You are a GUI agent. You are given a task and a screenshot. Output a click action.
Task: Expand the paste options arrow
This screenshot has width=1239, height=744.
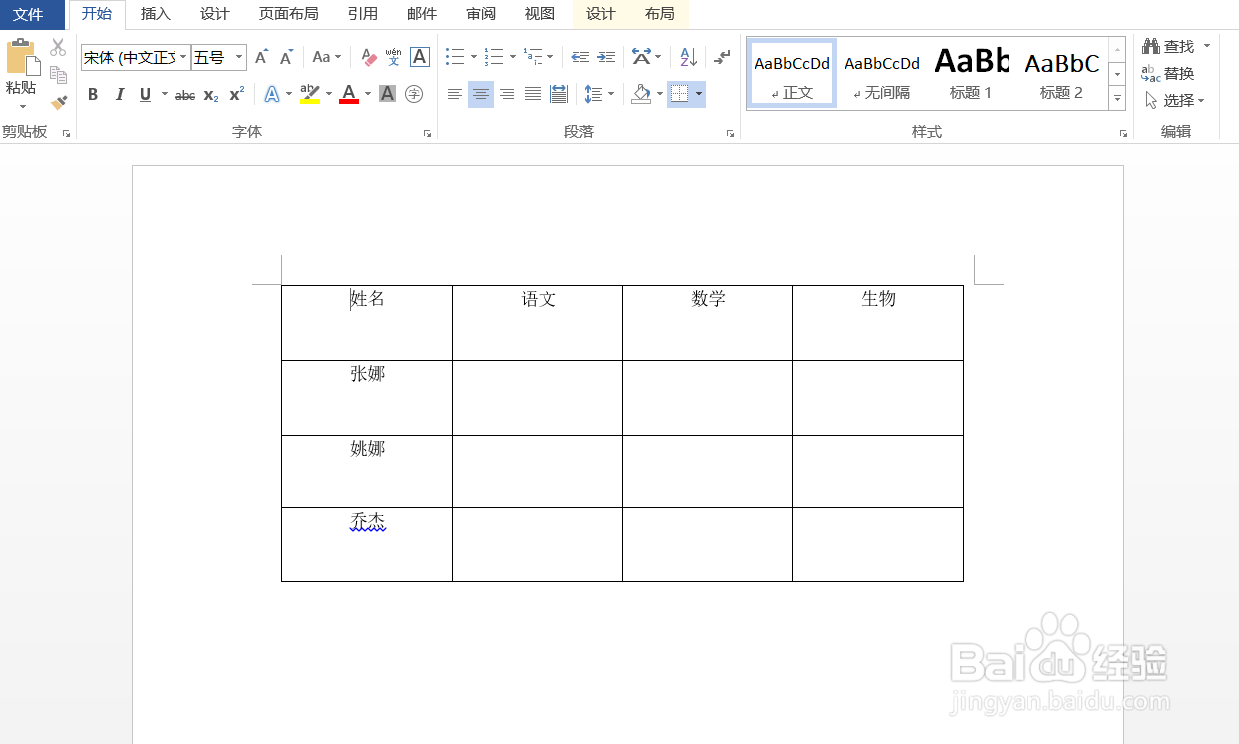(22, 106)
